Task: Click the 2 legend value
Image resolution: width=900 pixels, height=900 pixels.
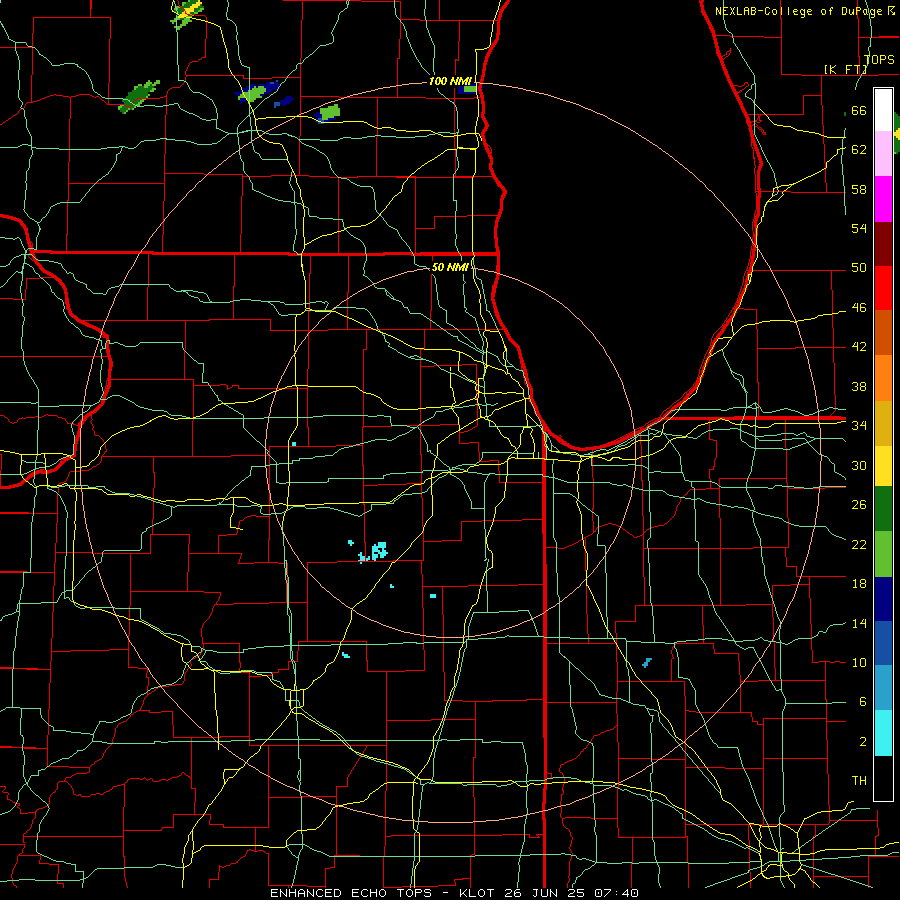Action: click(862, 742)
